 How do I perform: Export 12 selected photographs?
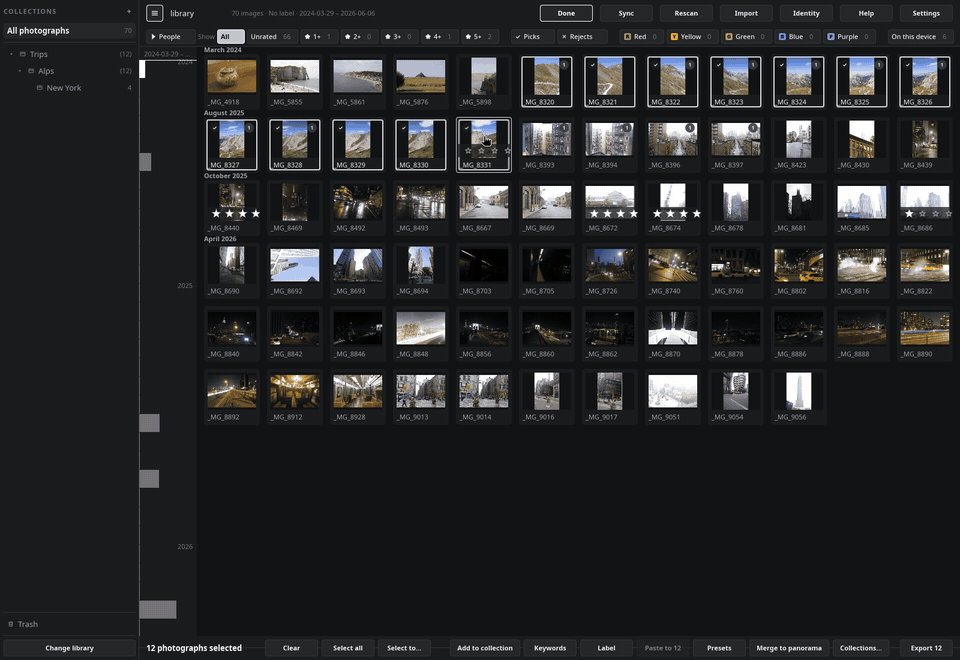[926, 648]
